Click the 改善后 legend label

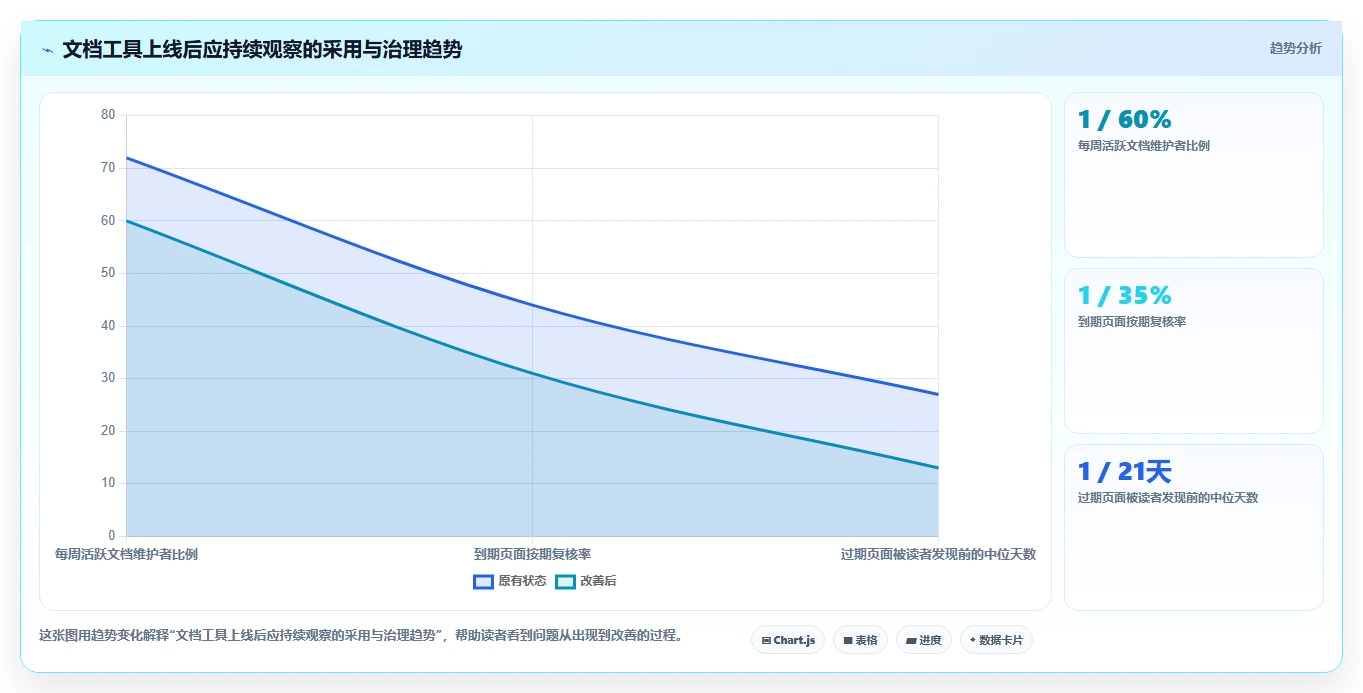598,581
